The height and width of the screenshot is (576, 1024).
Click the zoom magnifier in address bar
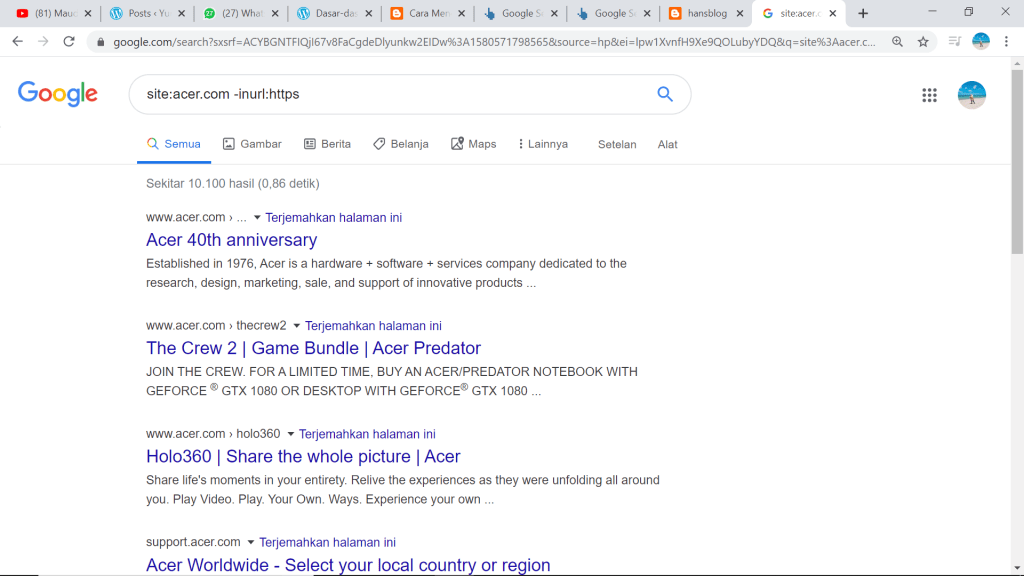[x=897, y=42]
